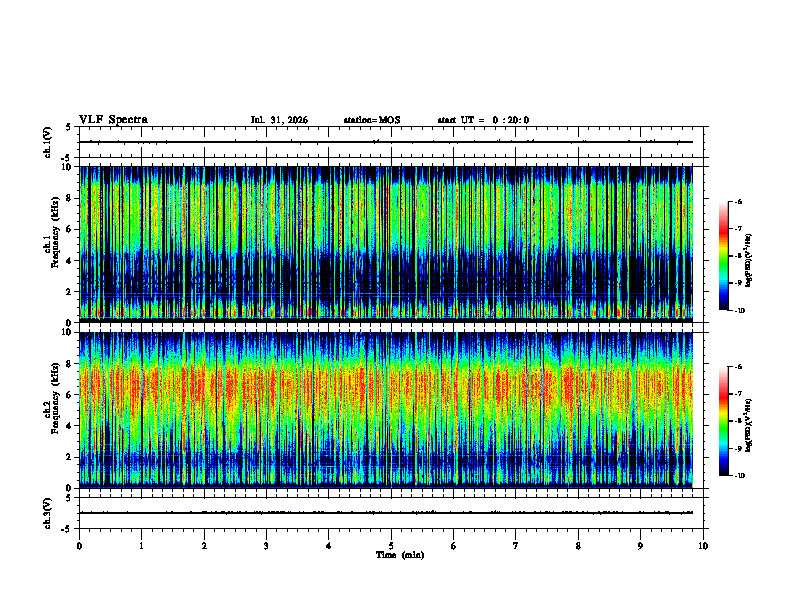Click the time axis tick label "1"

141,546
